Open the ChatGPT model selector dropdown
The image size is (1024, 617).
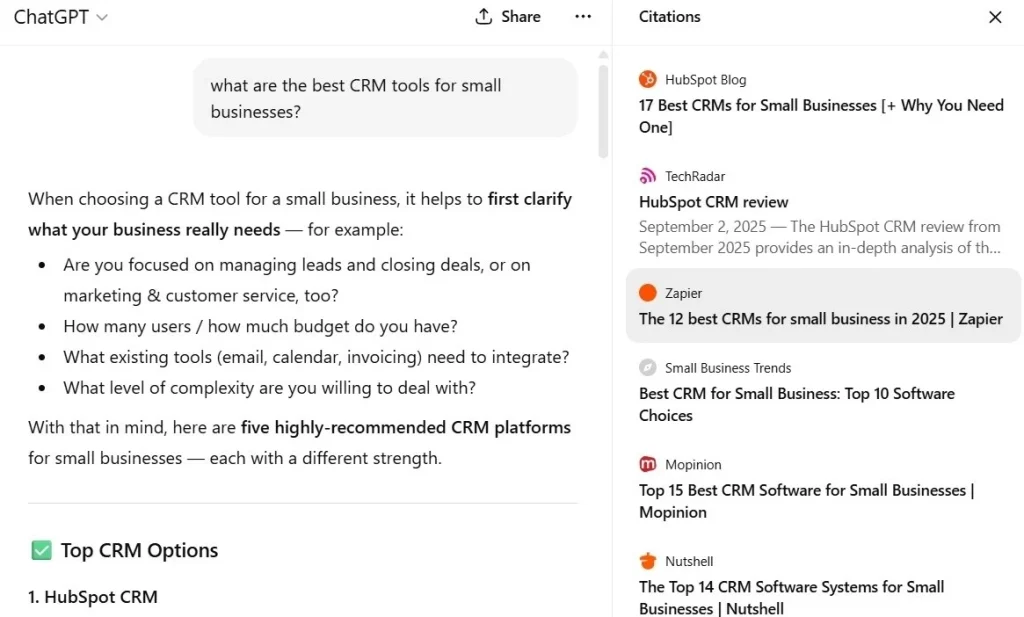click(x=60, y=17)
